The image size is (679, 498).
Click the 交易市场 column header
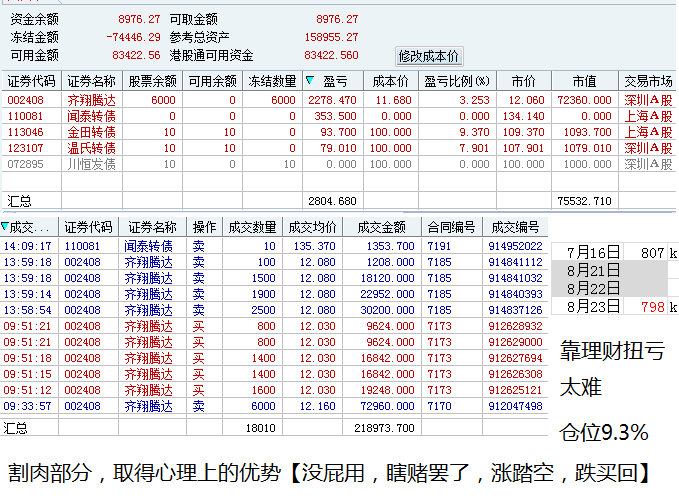[x=648, y=81]
